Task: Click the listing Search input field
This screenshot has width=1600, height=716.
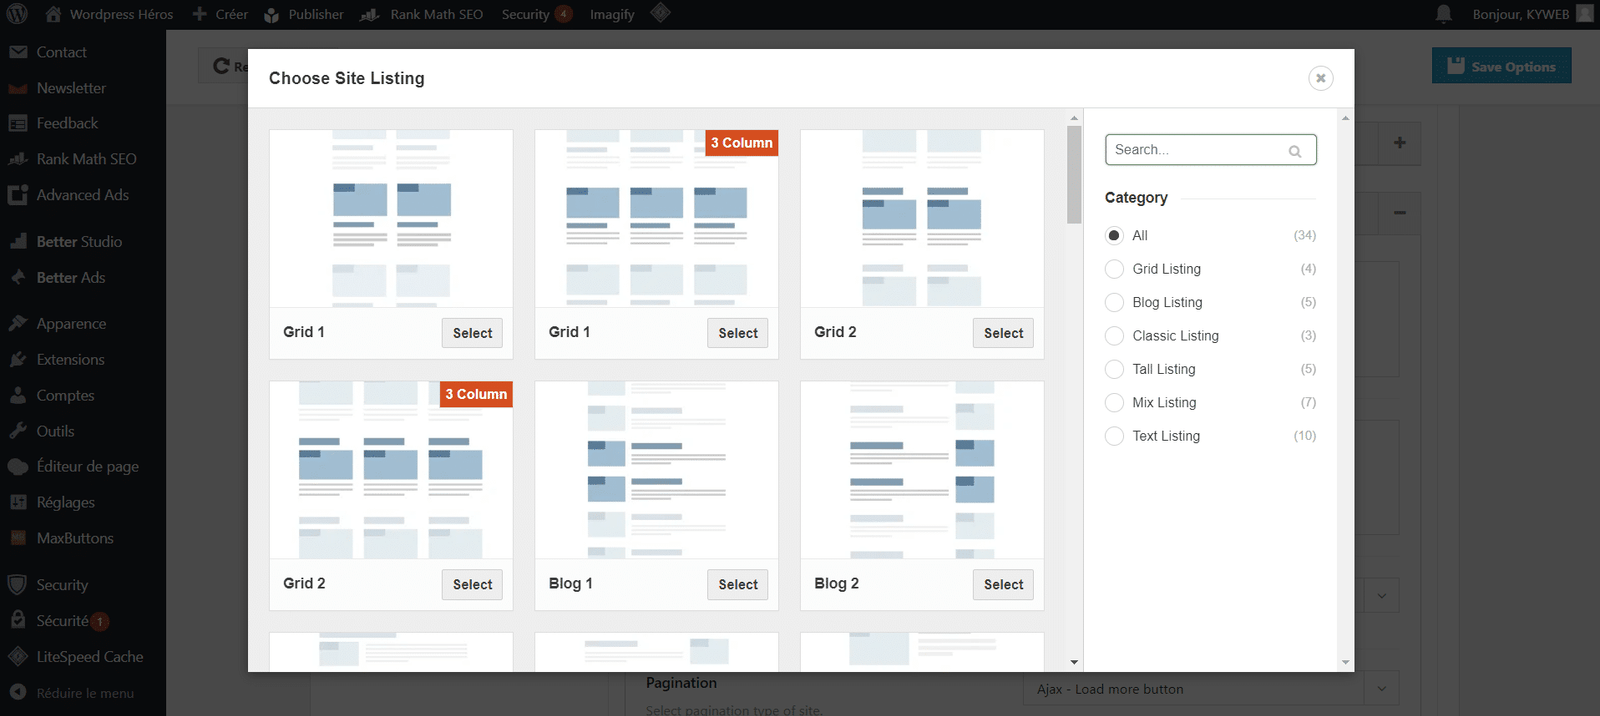Action: [x=1197, y=150]
